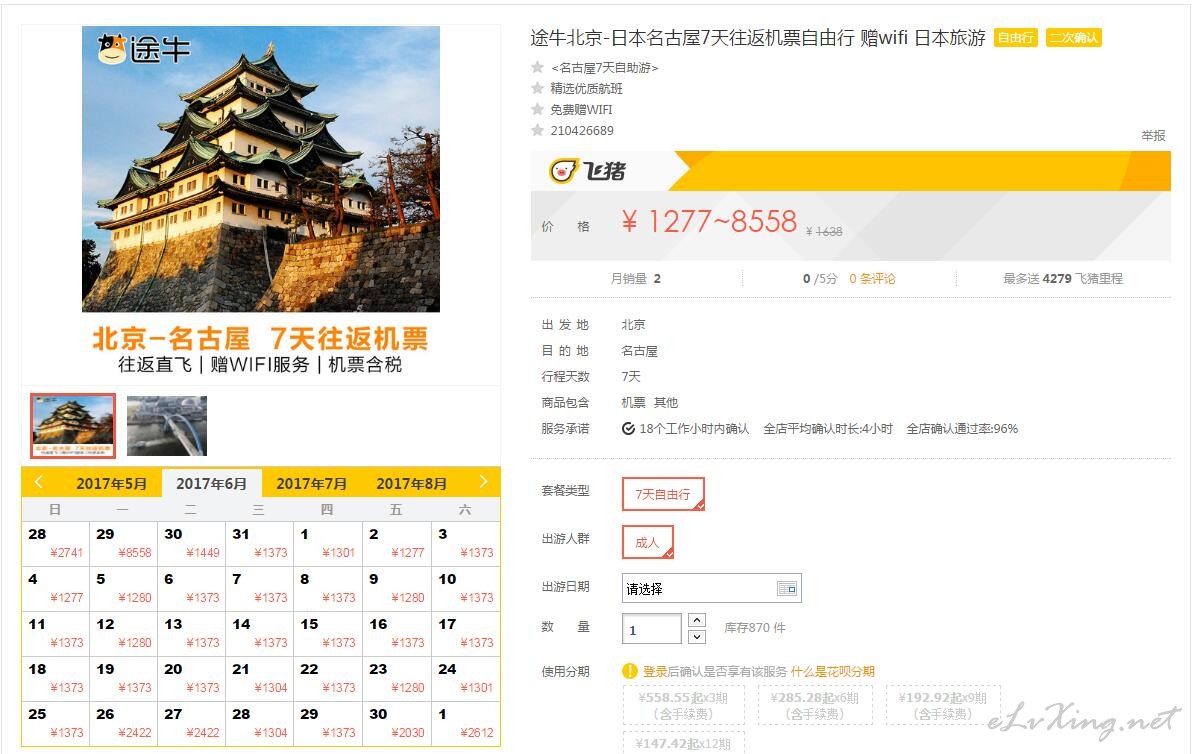Image resolution: width=1192 pixels, height=754 pixels.
Task: Pick June 21 priced ¥1304
Action: tap(260, 678)
